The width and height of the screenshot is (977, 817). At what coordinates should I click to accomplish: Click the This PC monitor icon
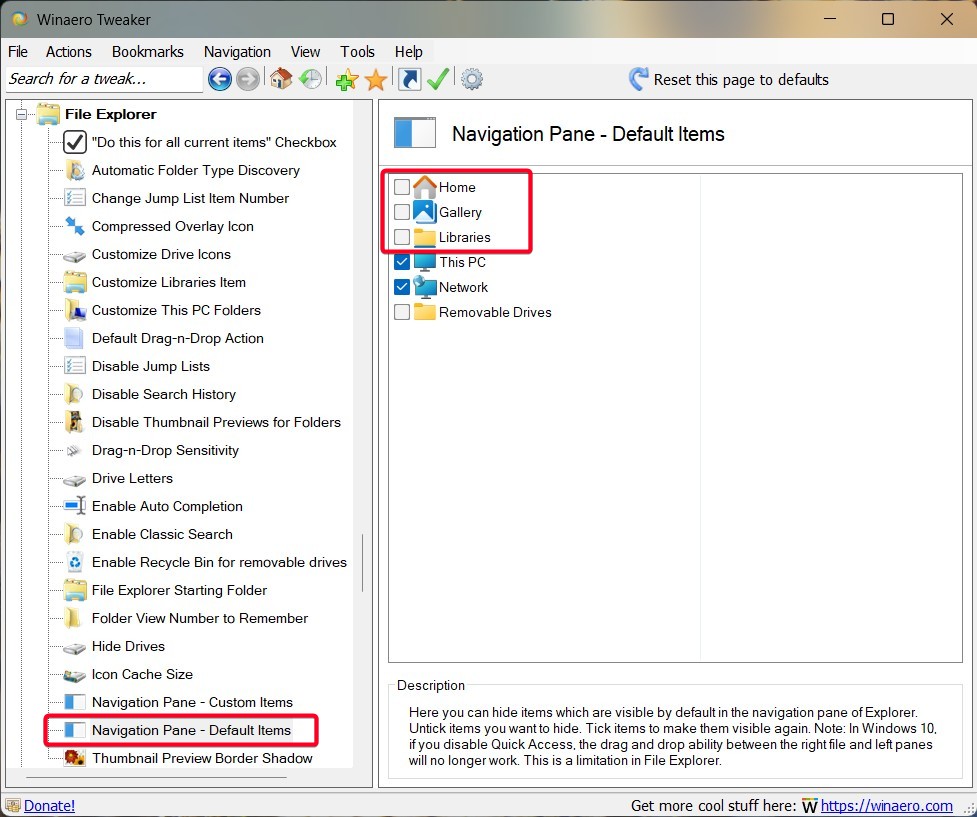pos(424,262)
